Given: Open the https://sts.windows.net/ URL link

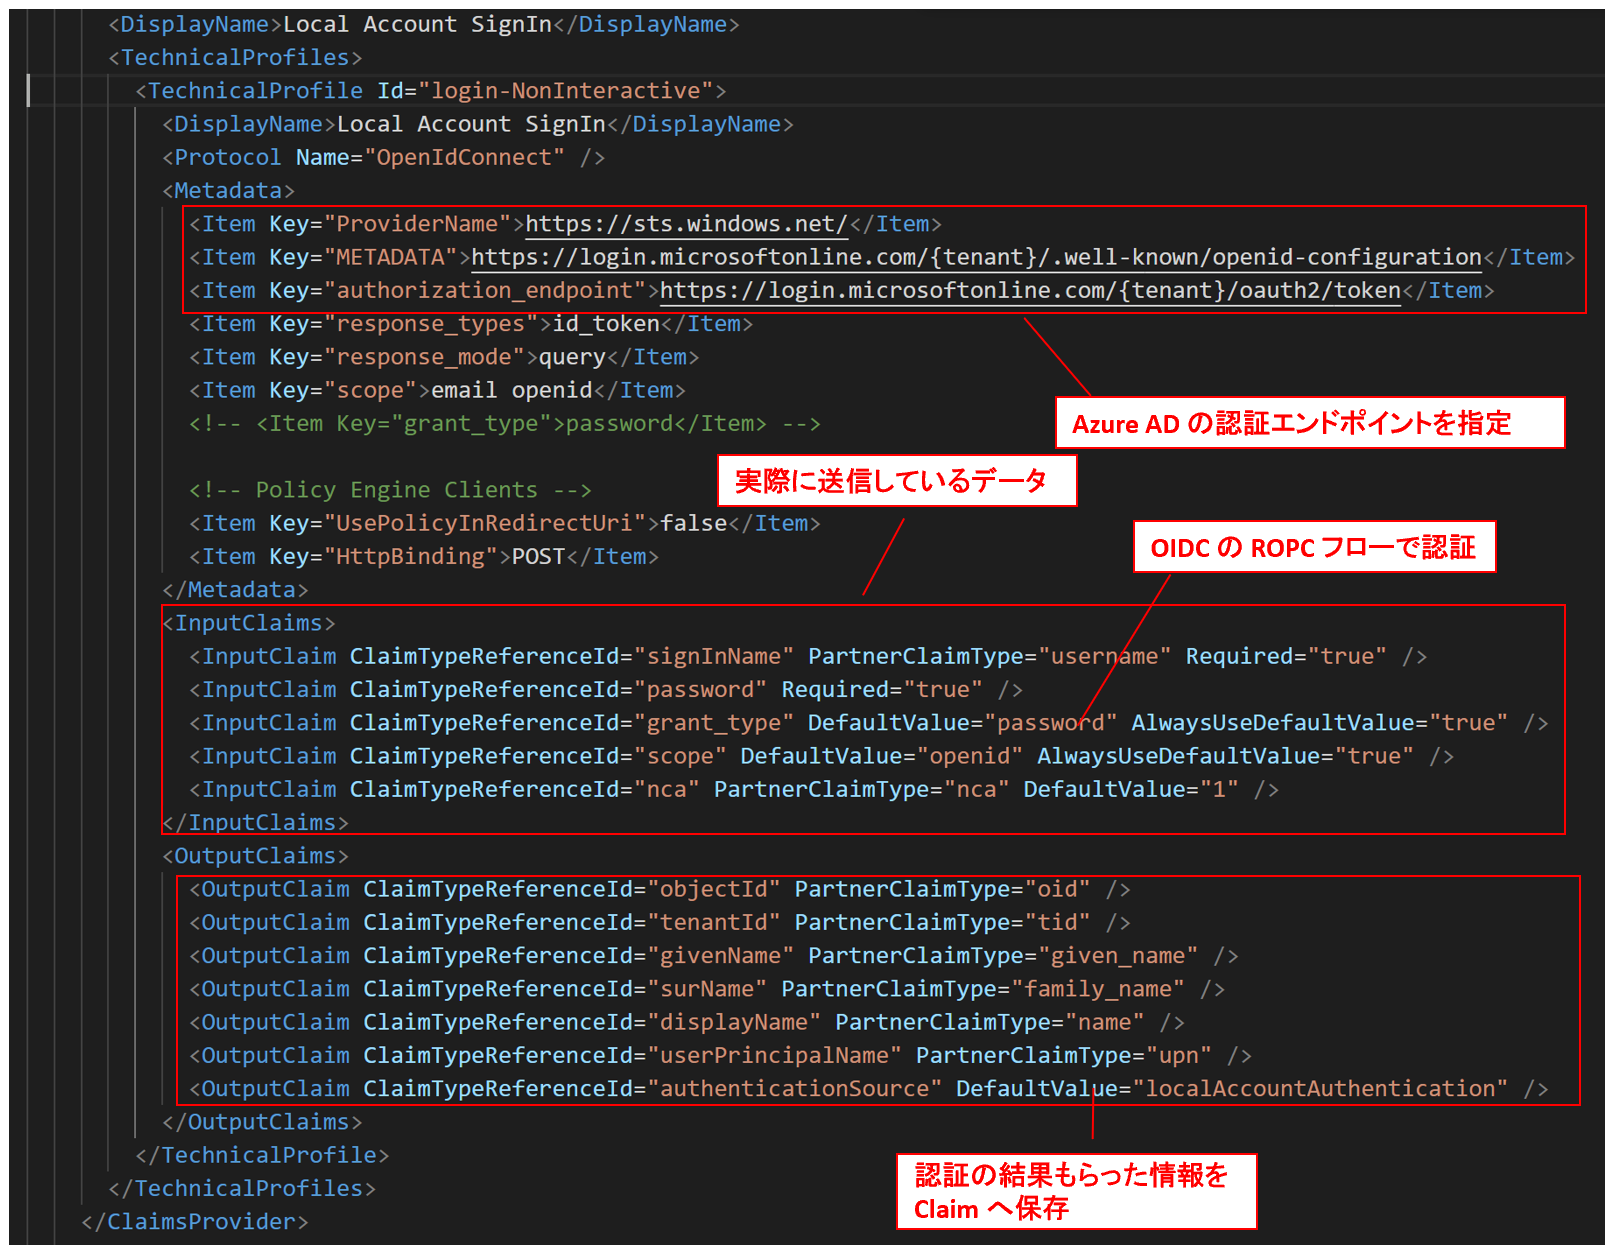Looking at the screenshot, I should click(x=686, y=224).
